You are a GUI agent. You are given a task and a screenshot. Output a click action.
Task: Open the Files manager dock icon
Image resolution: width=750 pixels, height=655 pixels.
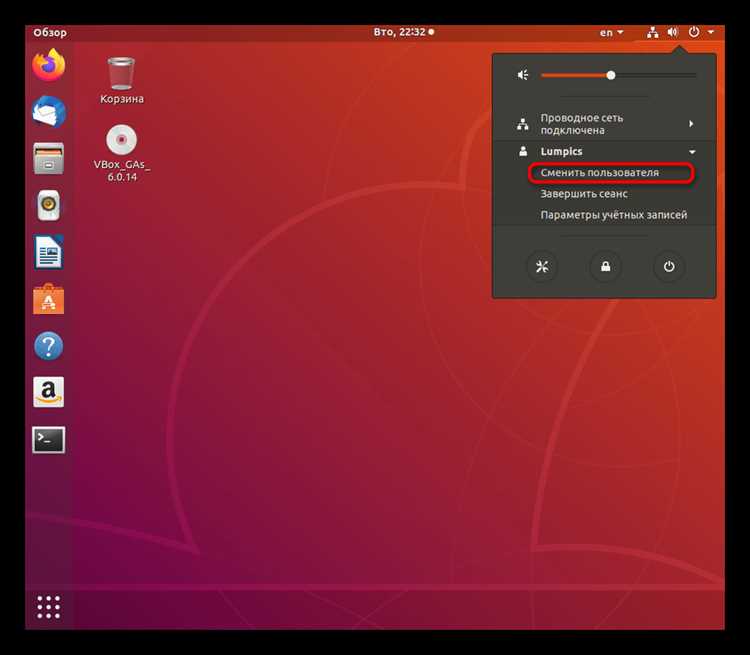point(49,158)
